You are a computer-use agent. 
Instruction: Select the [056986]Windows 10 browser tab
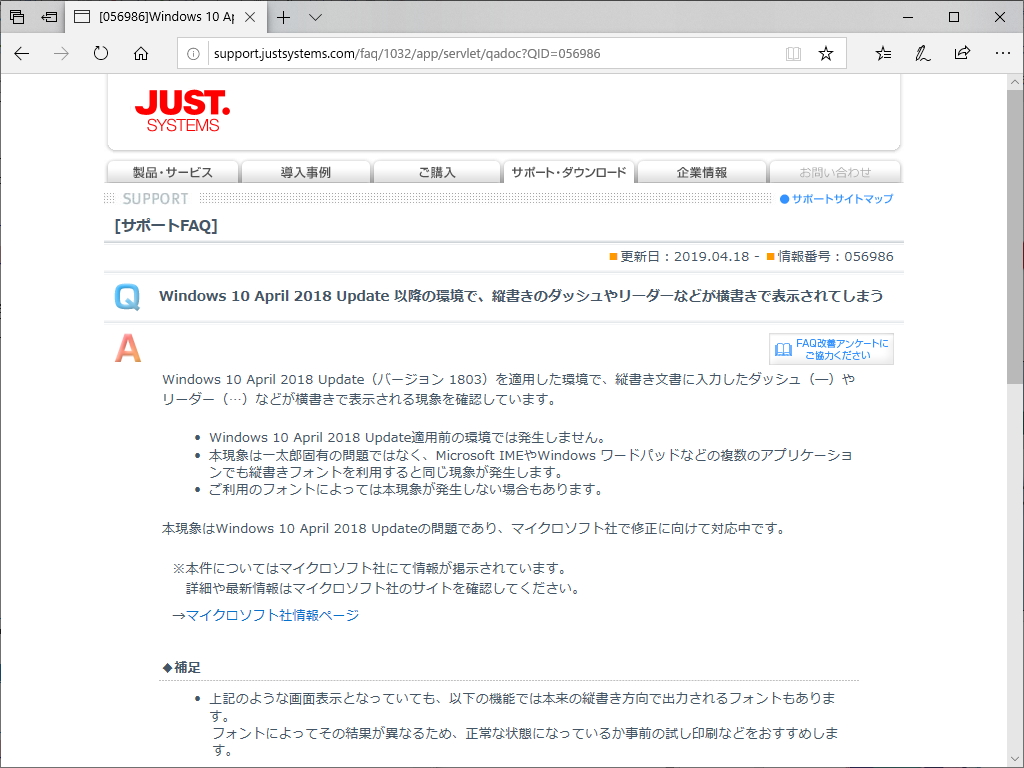click(x=166, y=17)
